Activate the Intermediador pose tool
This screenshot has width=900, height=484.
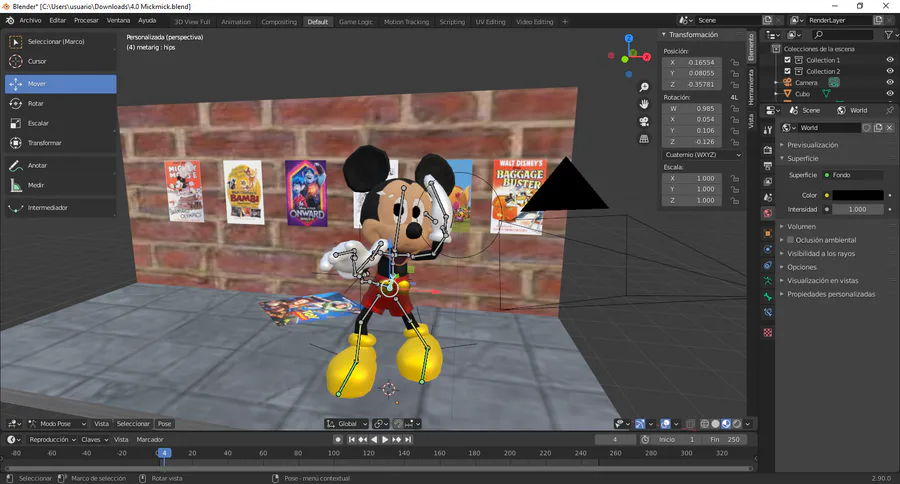(x=60, y=207)
